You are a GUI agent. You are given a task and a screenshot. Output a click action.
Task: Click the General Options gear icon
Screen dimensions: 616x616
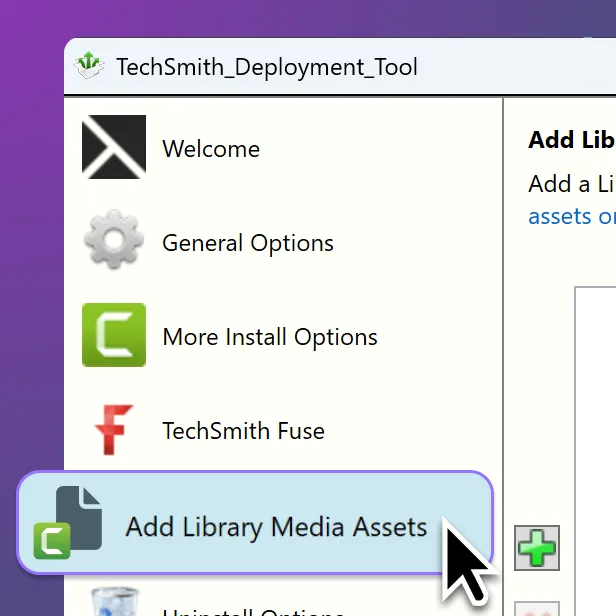click(114, 240)
